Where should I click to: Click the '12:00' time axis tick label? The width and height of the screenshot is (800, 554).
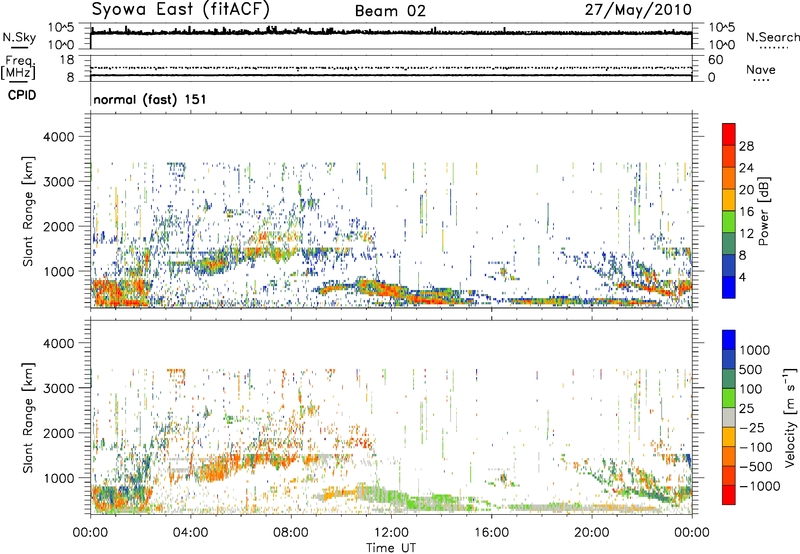391,533
